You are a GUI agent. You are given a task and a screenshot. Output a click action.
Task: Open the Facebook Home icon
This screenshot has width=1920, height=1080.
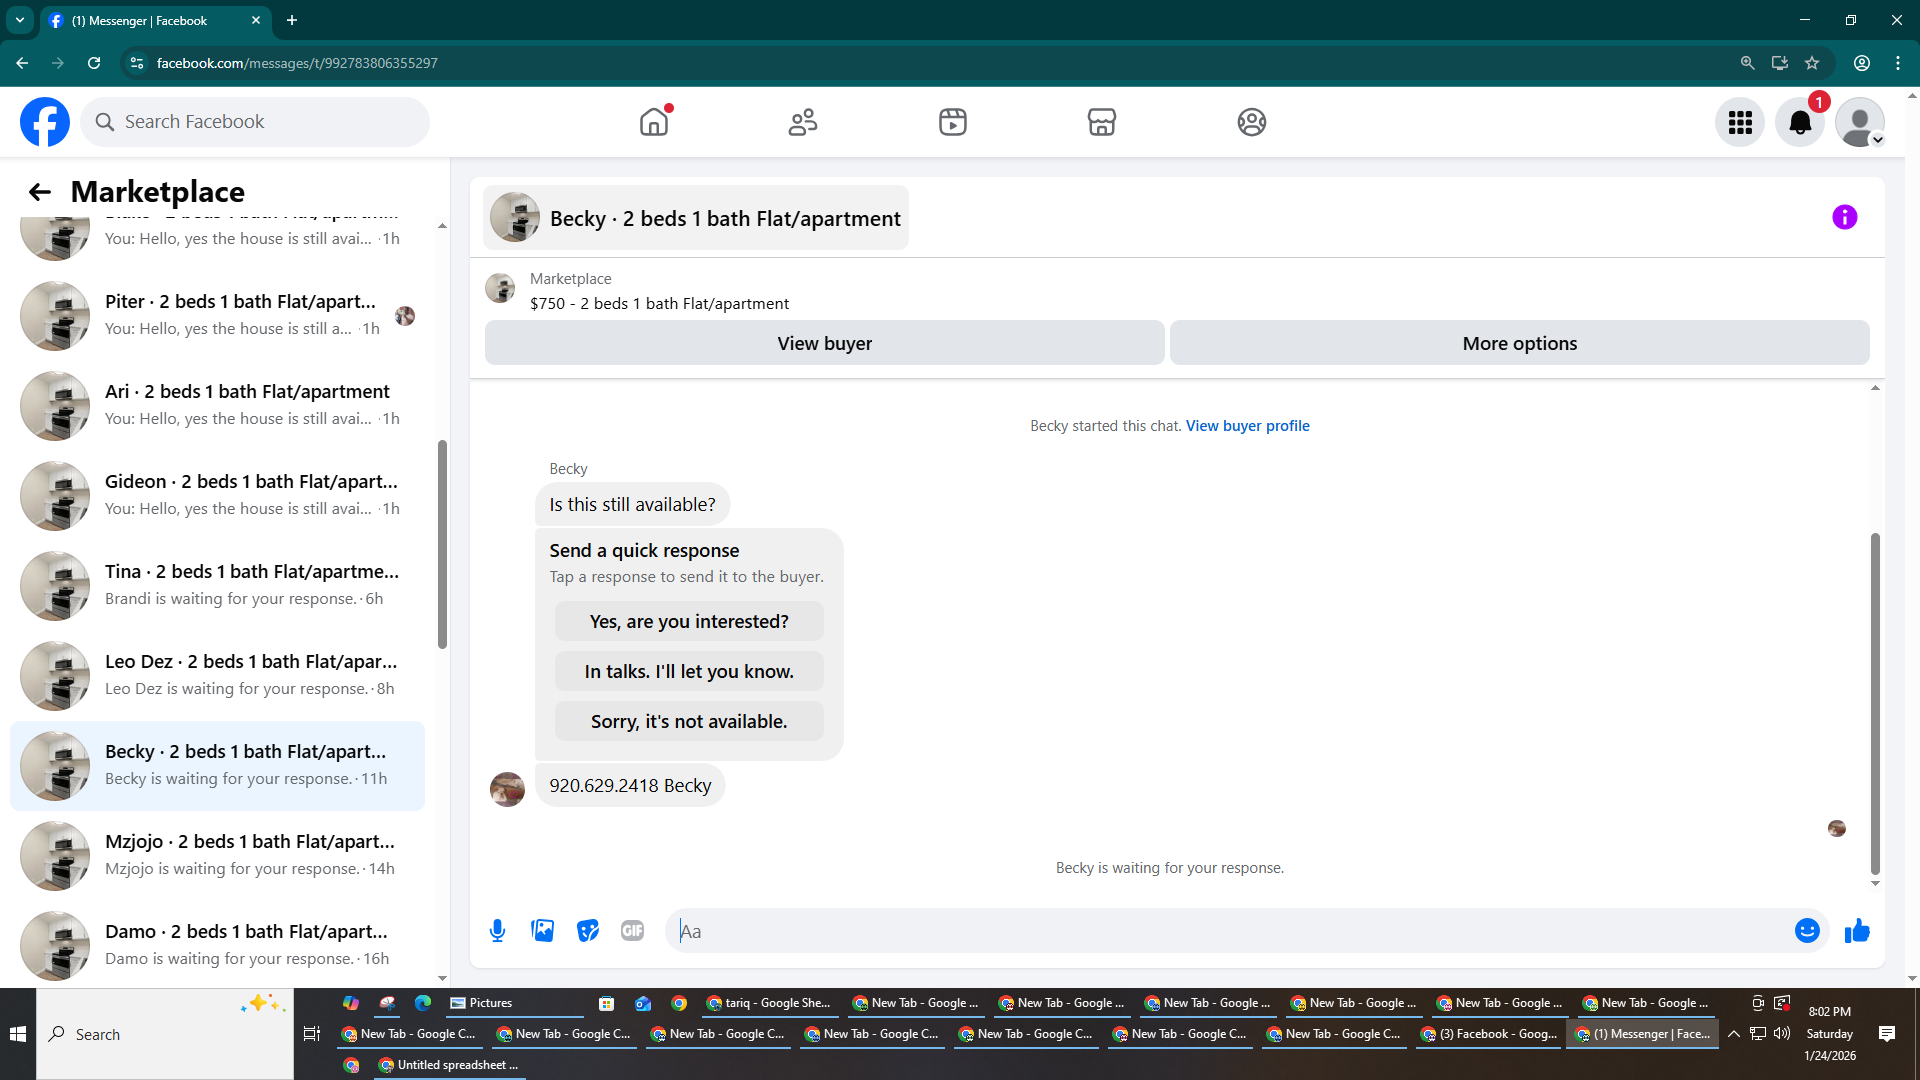click(654, 122)
